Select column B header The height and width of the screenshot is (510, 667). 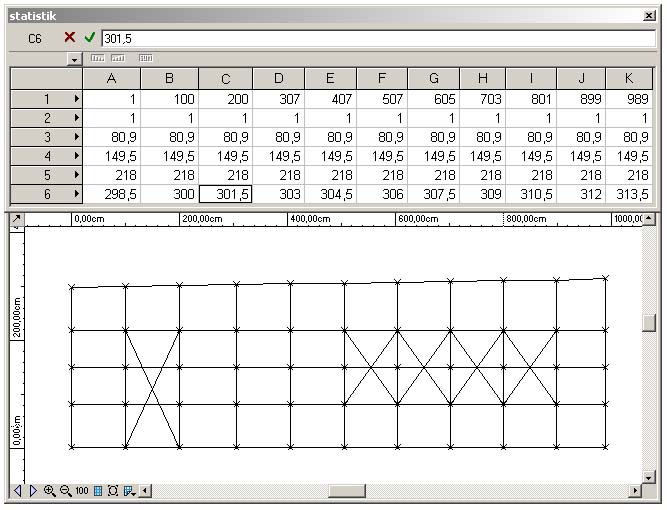point(169,78)
